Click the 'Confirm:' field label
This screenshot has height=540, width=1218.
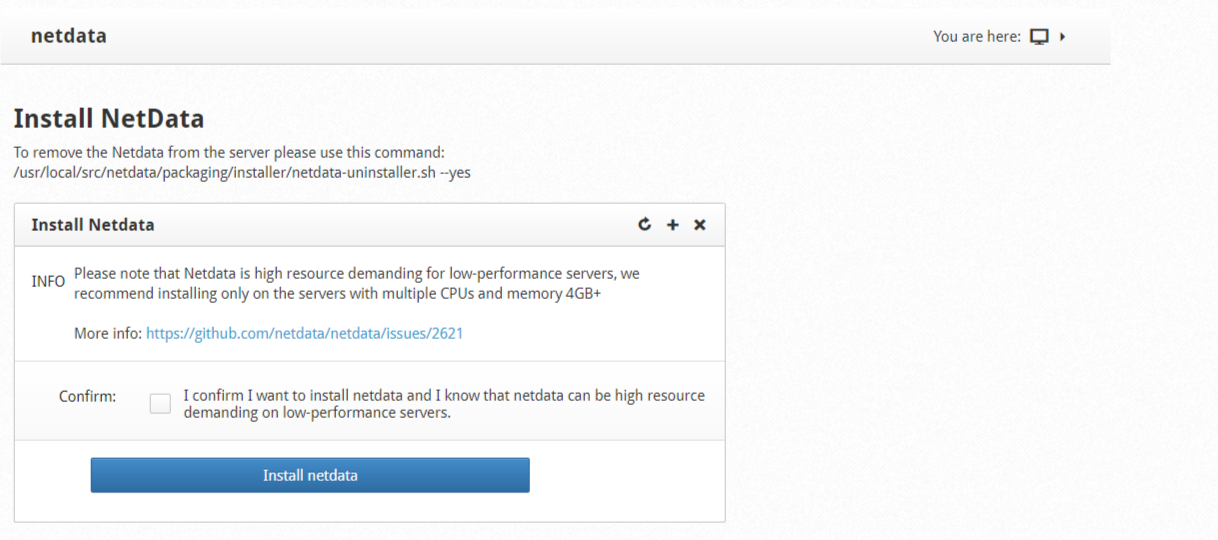pos(87,396)
